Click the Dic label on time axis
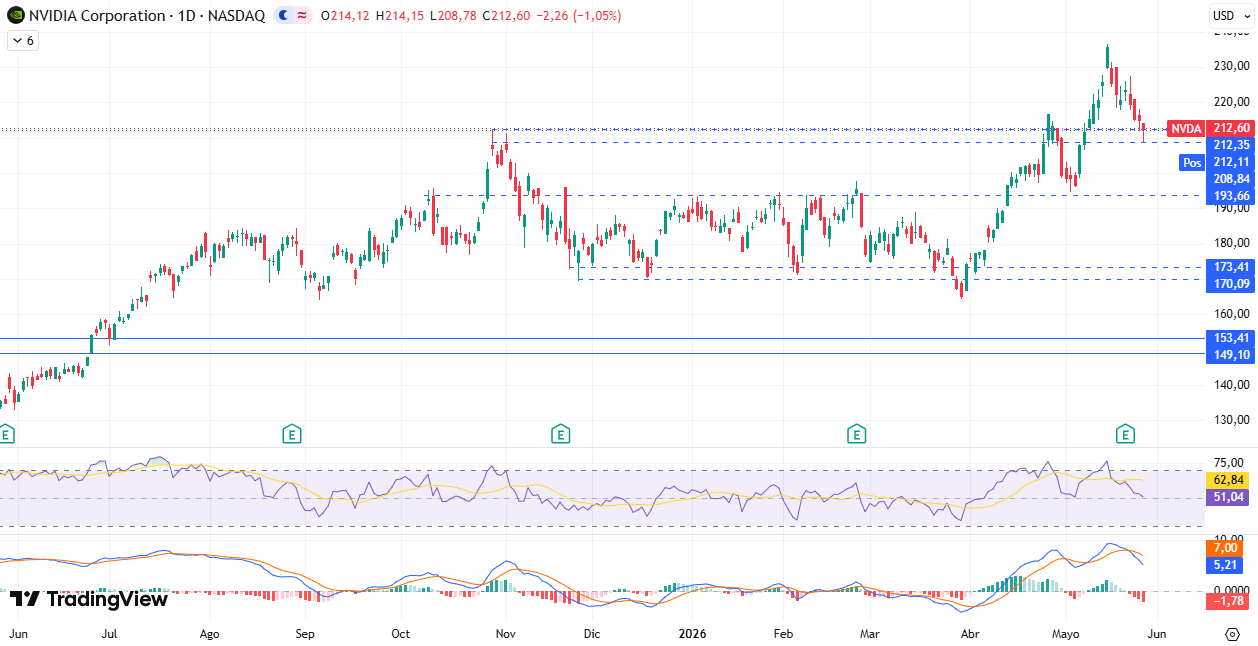The width and height of the screenshot is (1258, 646). [591, 634]
